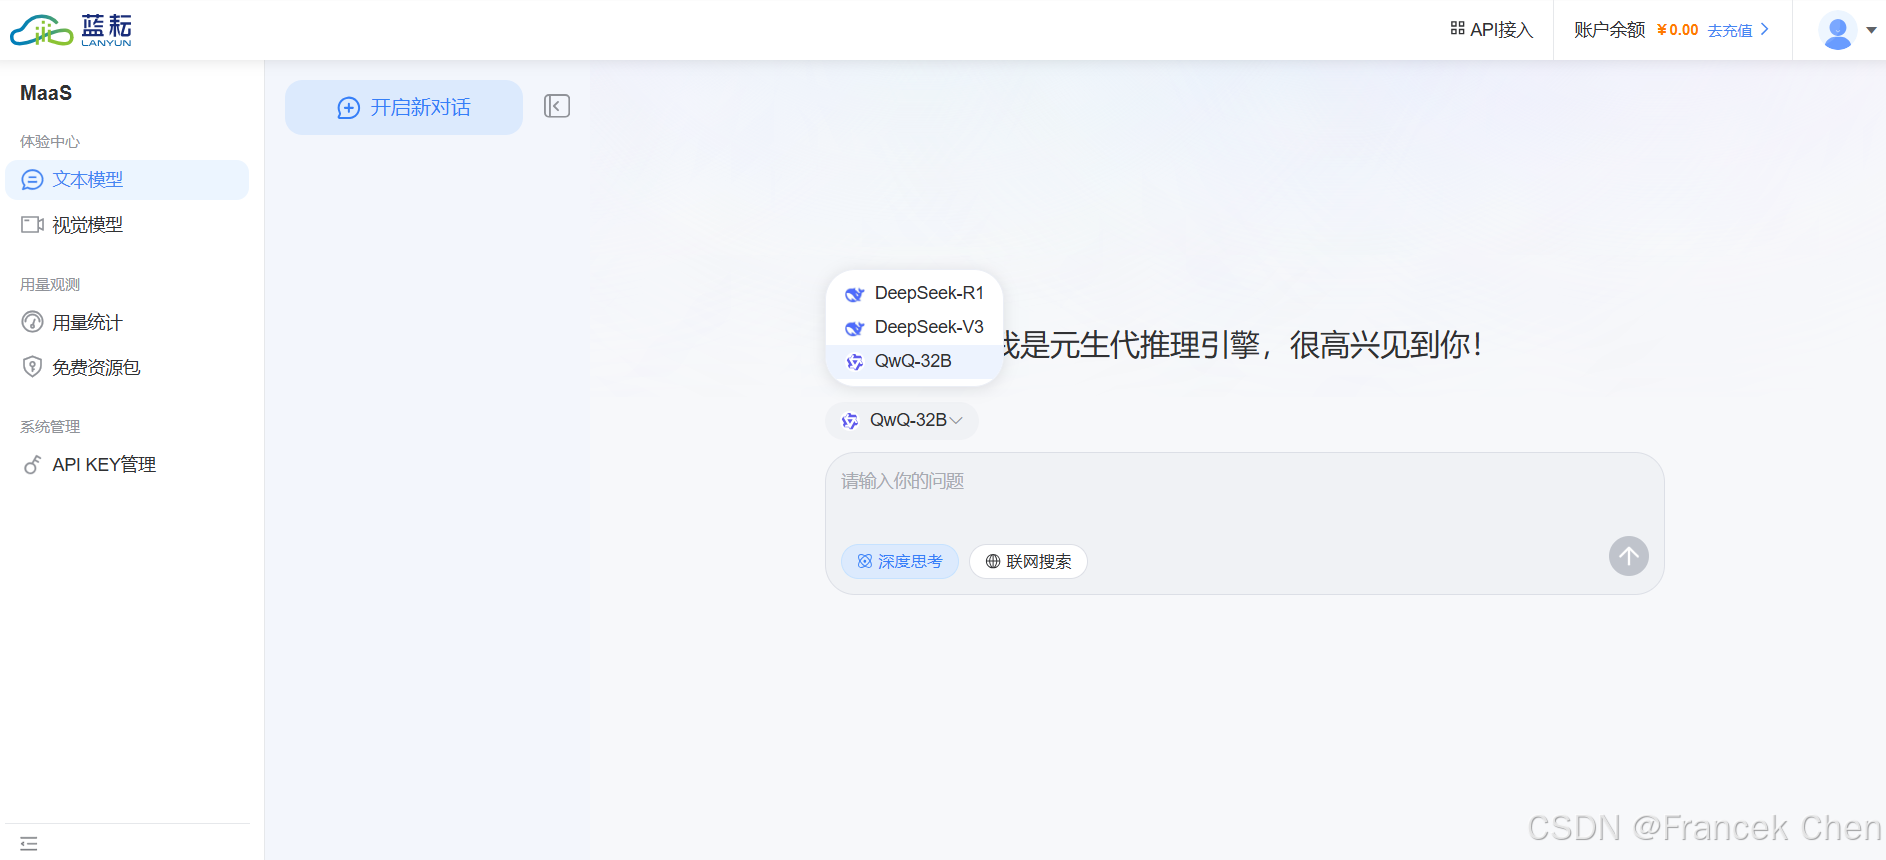Screen dimensions: 1886x860
Task: Click the 系统管理 section label
Action: pos(50,427)
